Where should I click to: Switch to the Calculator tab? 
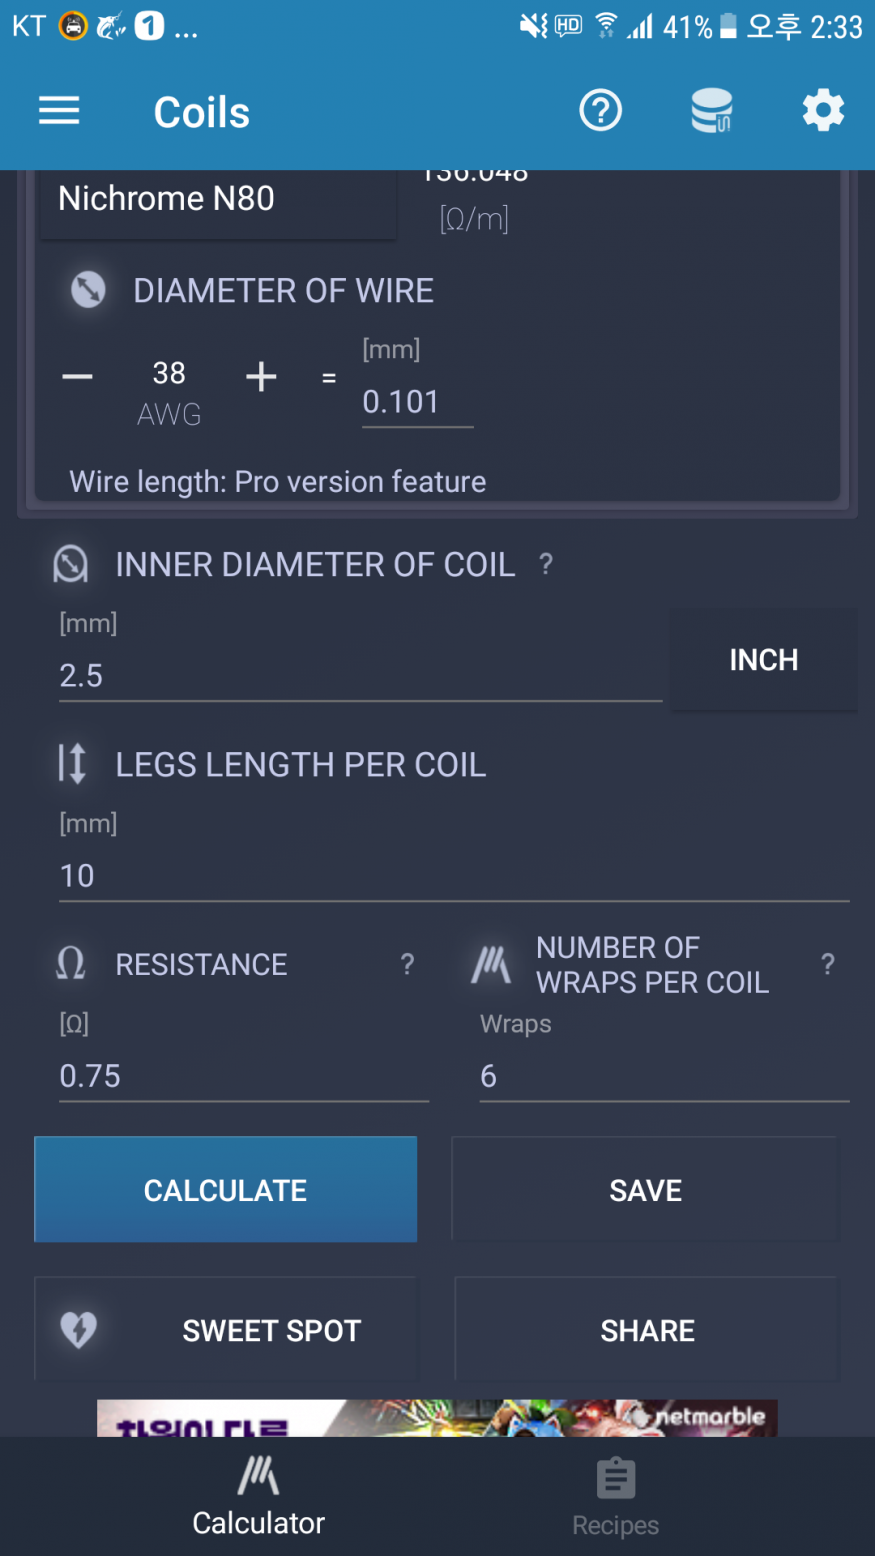259,1497
